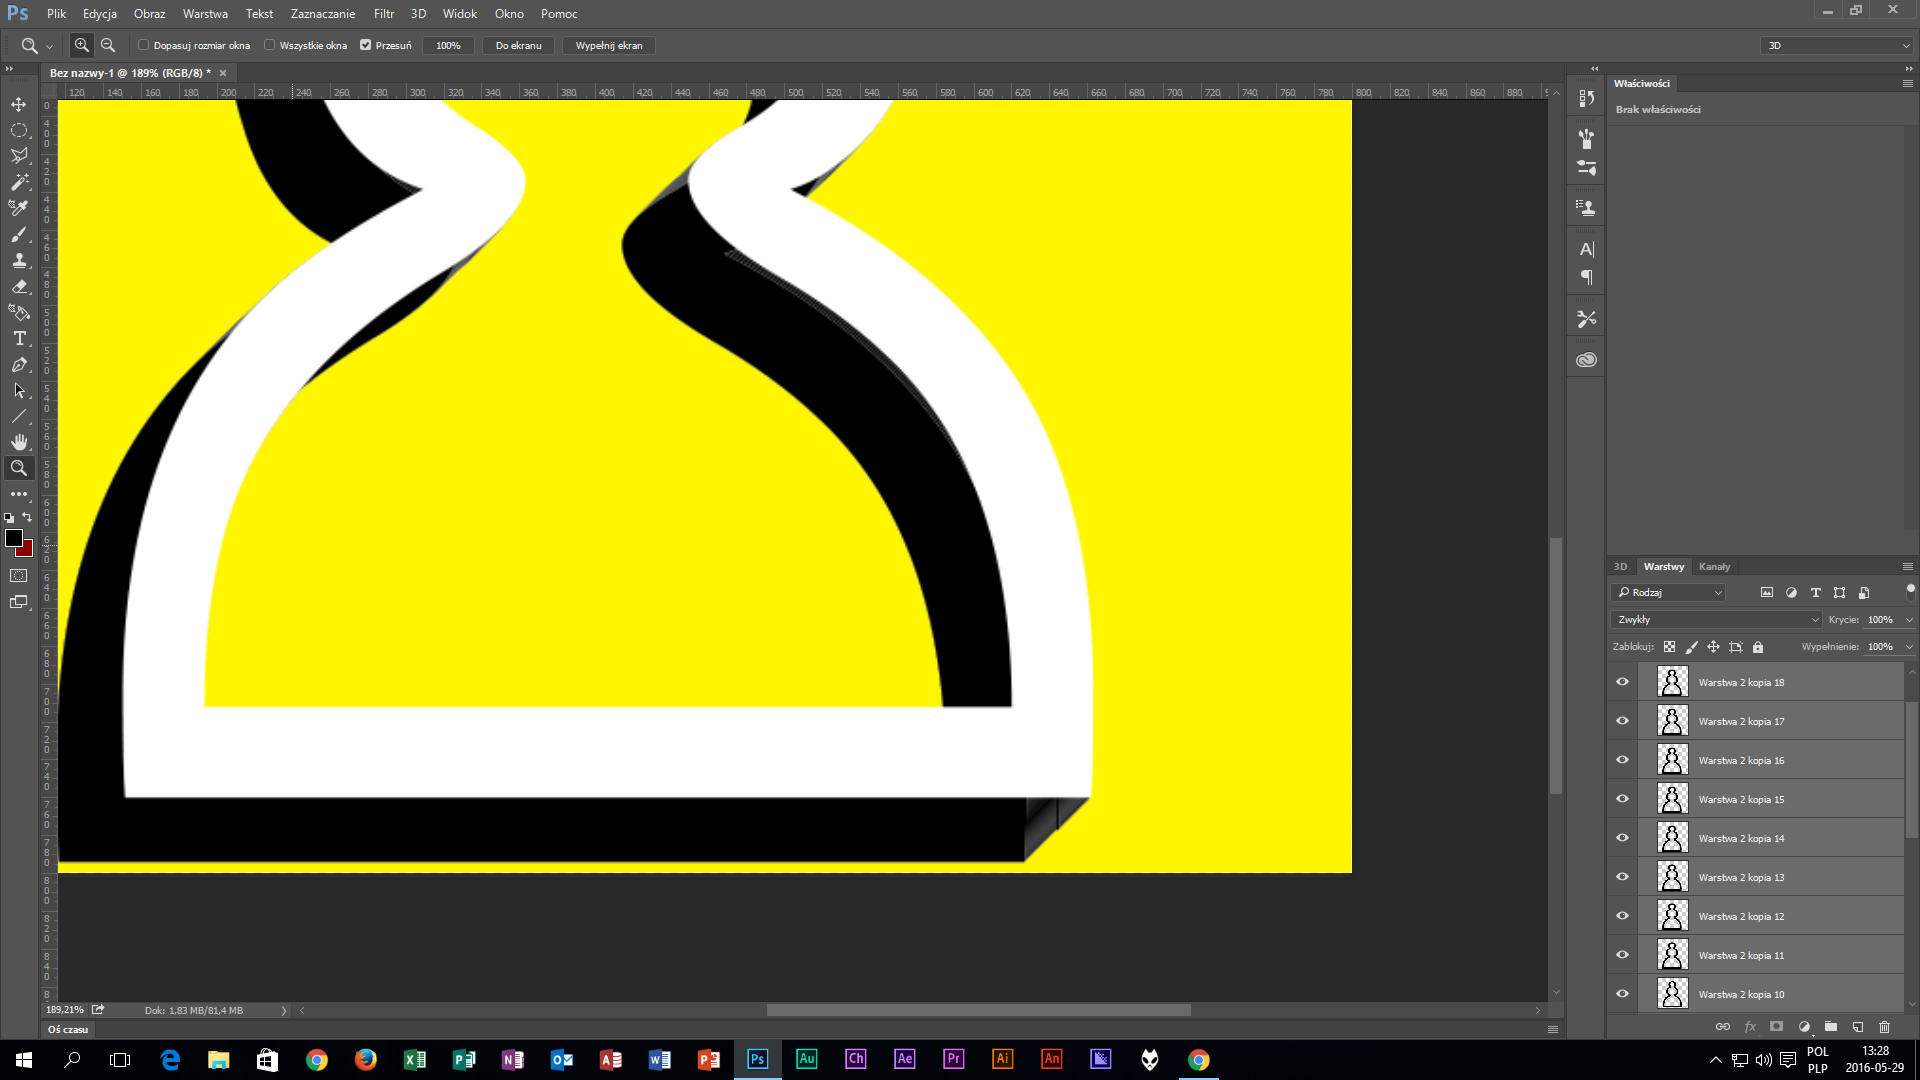Click the Wypełnij ekran button
This screenshot has width=1920, height=1080.
[x=609, y=46]
